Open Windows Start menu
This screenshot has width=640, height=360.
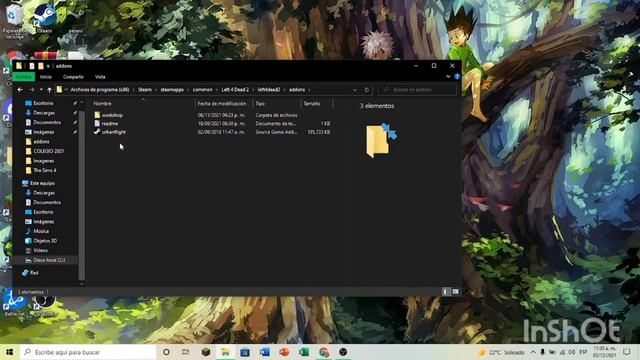pos(10,352)
